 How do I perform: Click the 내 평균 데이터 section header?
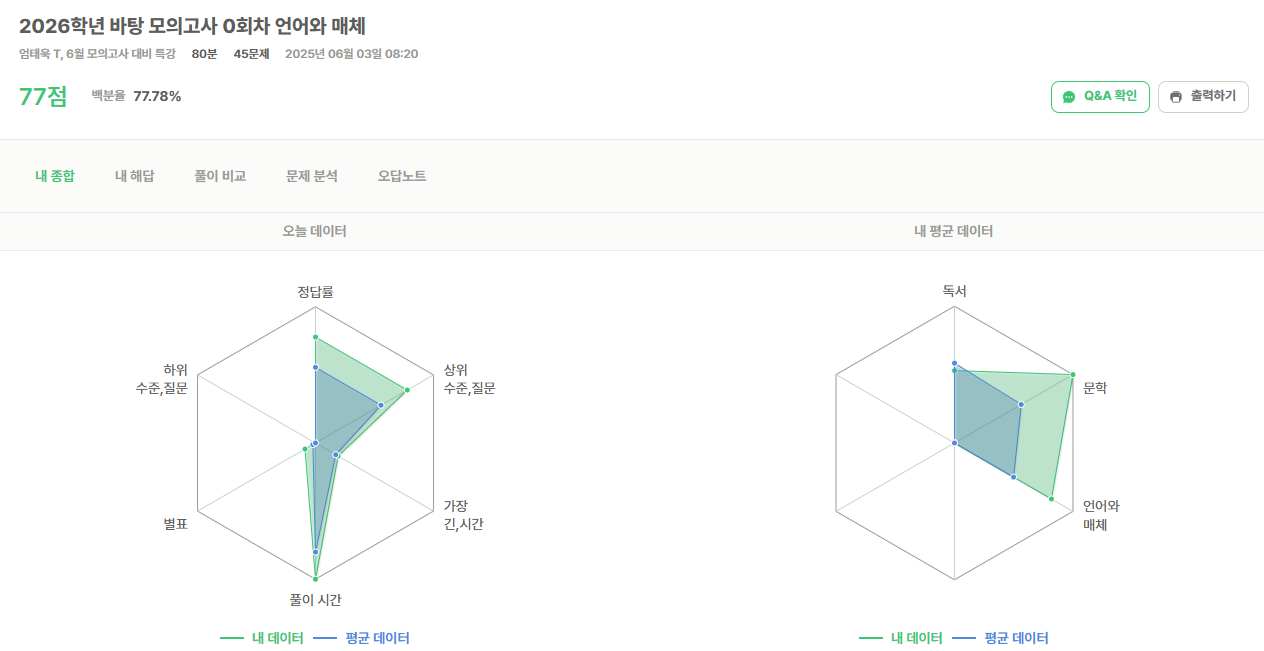point(953,231)
